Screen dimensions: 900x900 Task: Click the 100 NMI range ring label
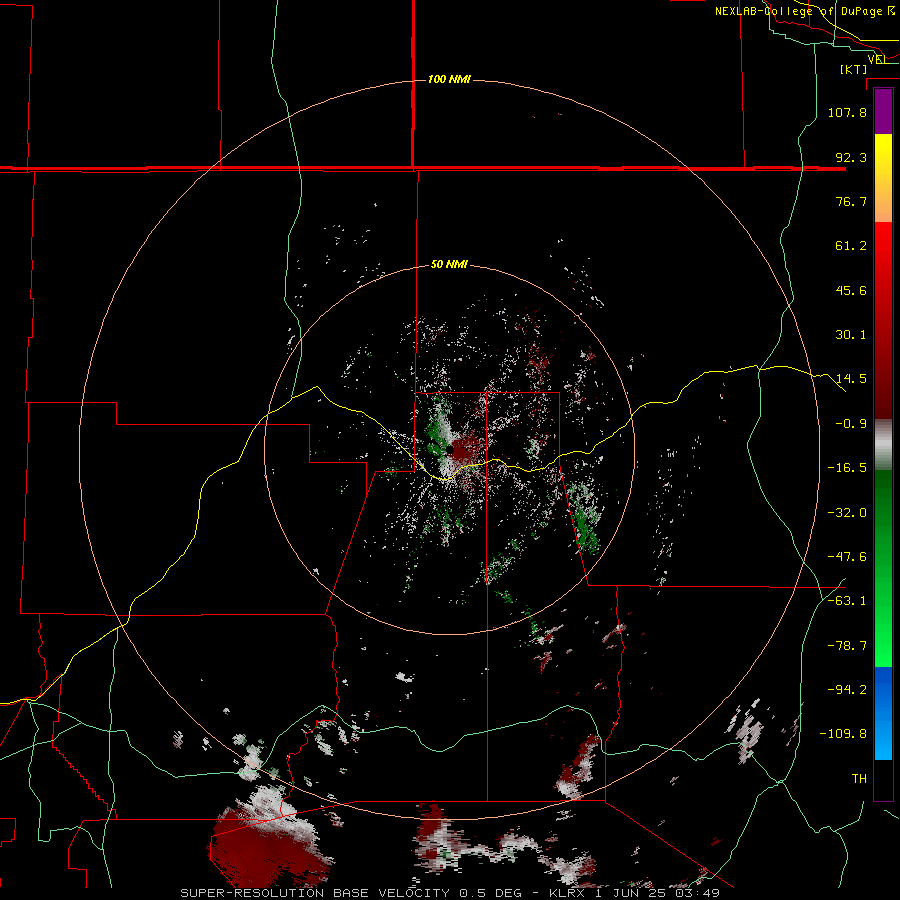pos(449,79)
